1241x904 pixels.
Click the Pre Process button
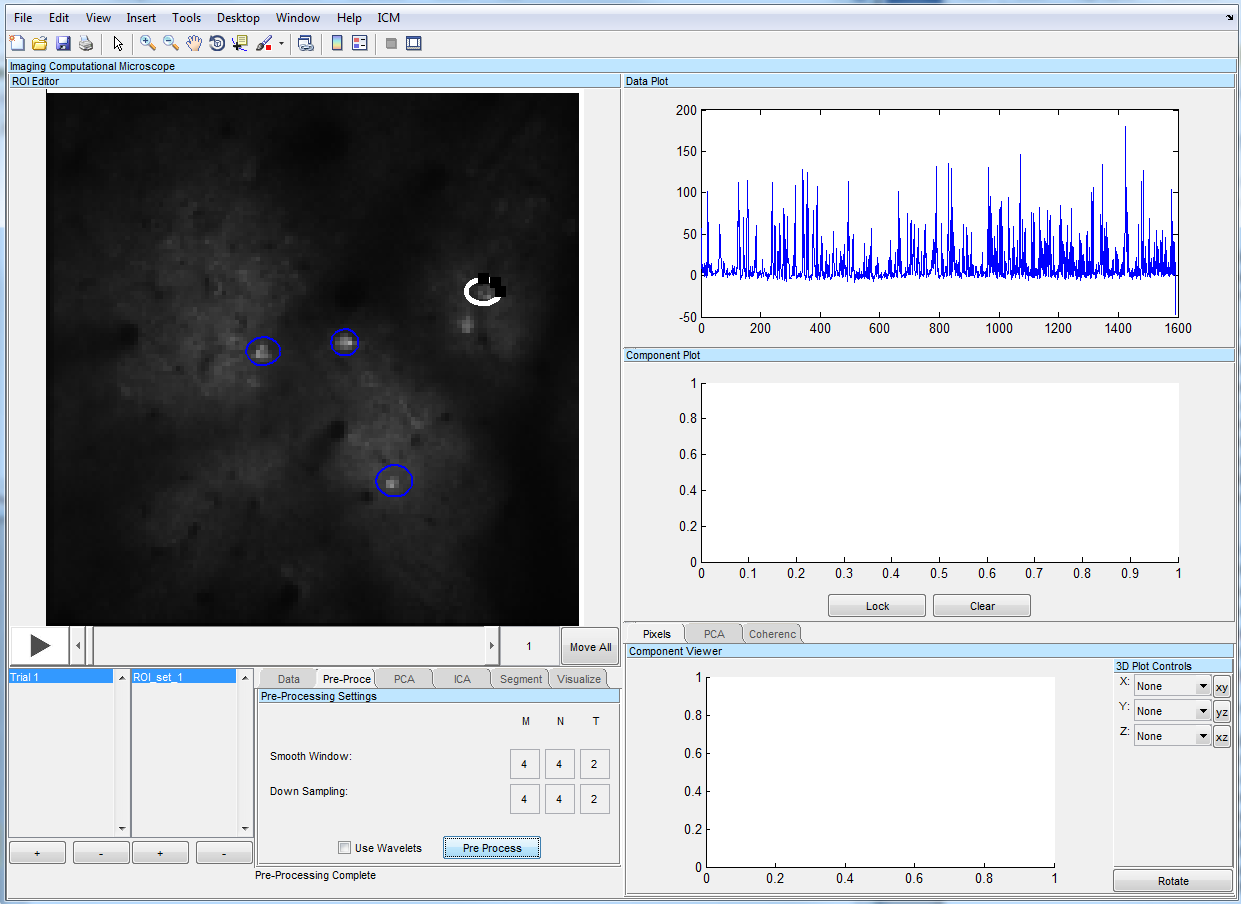[x=492, y=848]
